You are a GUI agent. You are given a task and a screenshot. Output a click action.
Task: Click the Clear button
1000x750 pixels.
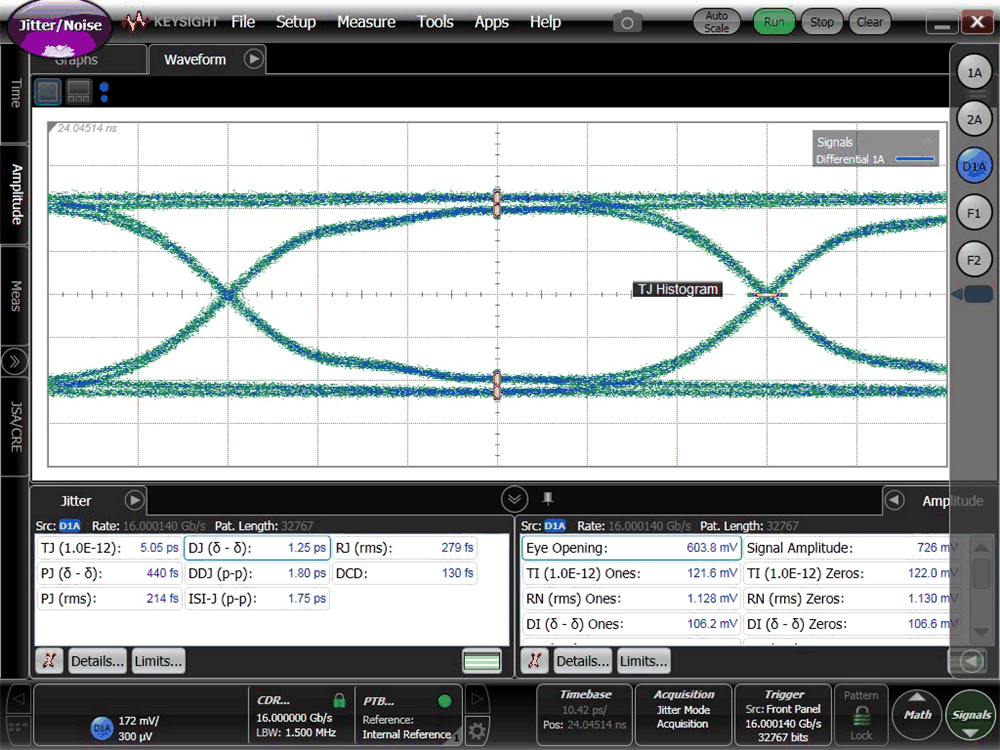point(869,20)
